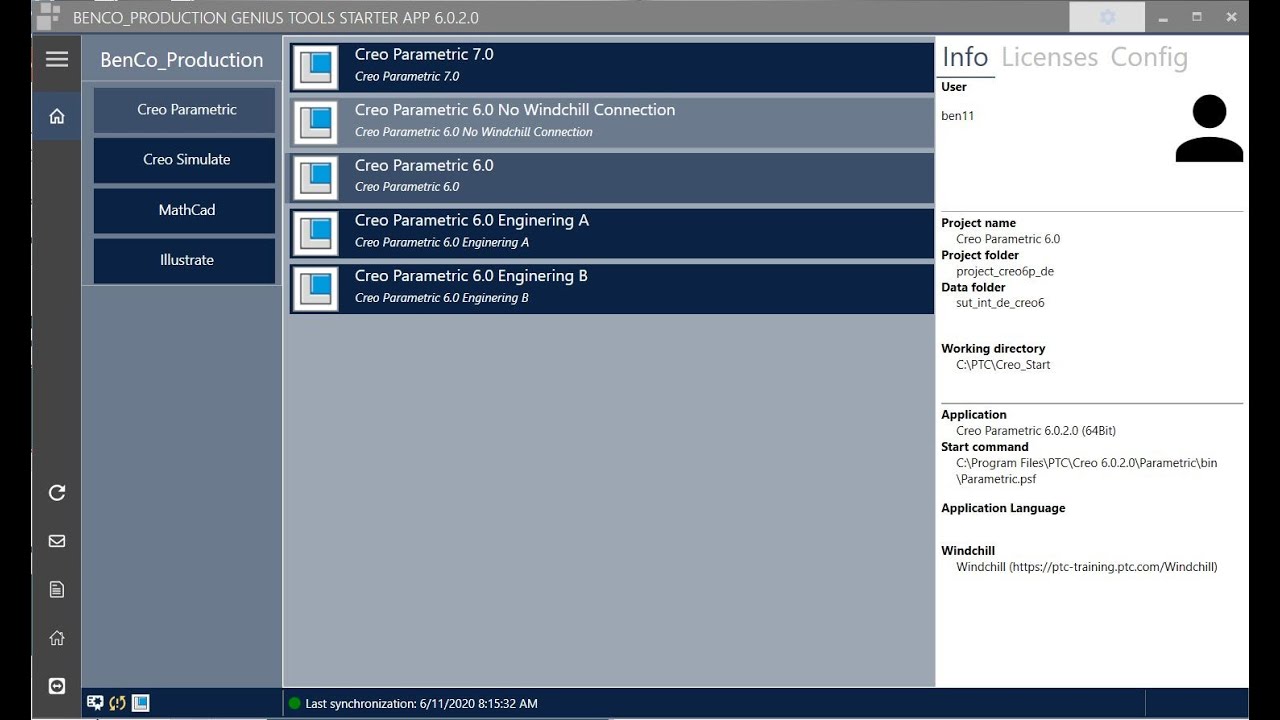Open settings gear in the title bar

(1107, 17)
